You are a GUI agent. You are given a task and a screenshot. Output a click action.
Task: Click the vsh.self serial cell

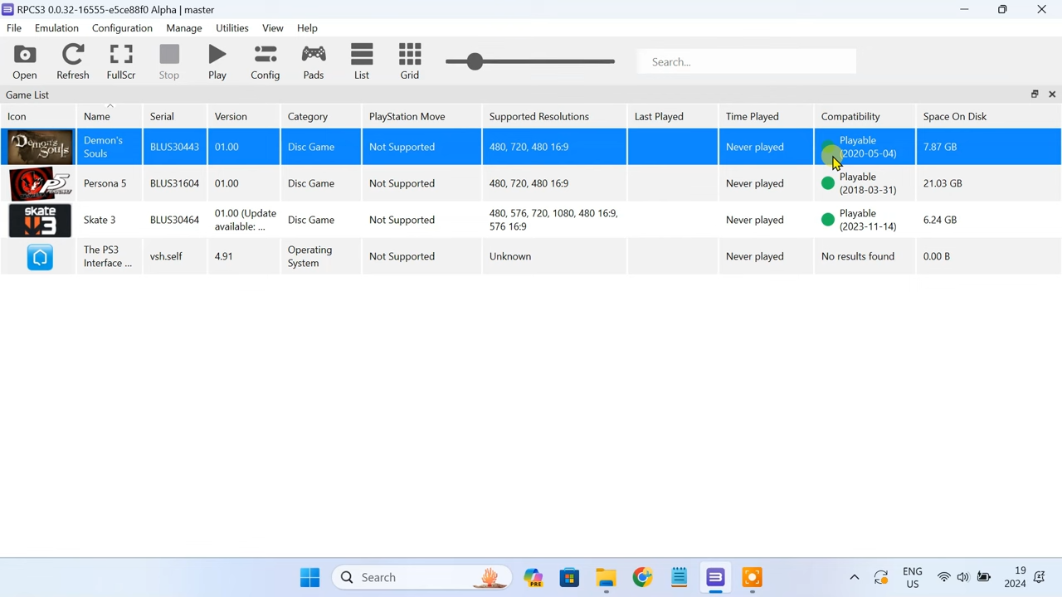point(175,257)
